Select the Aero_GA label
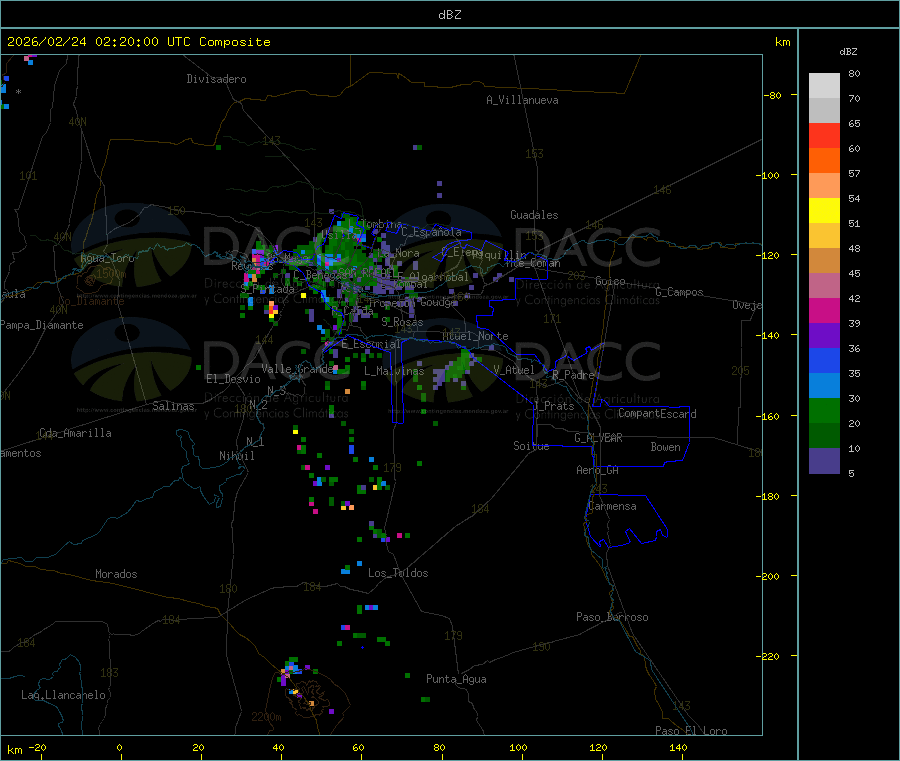This screenshot has height=761, width=900. (x=597, y=470)
